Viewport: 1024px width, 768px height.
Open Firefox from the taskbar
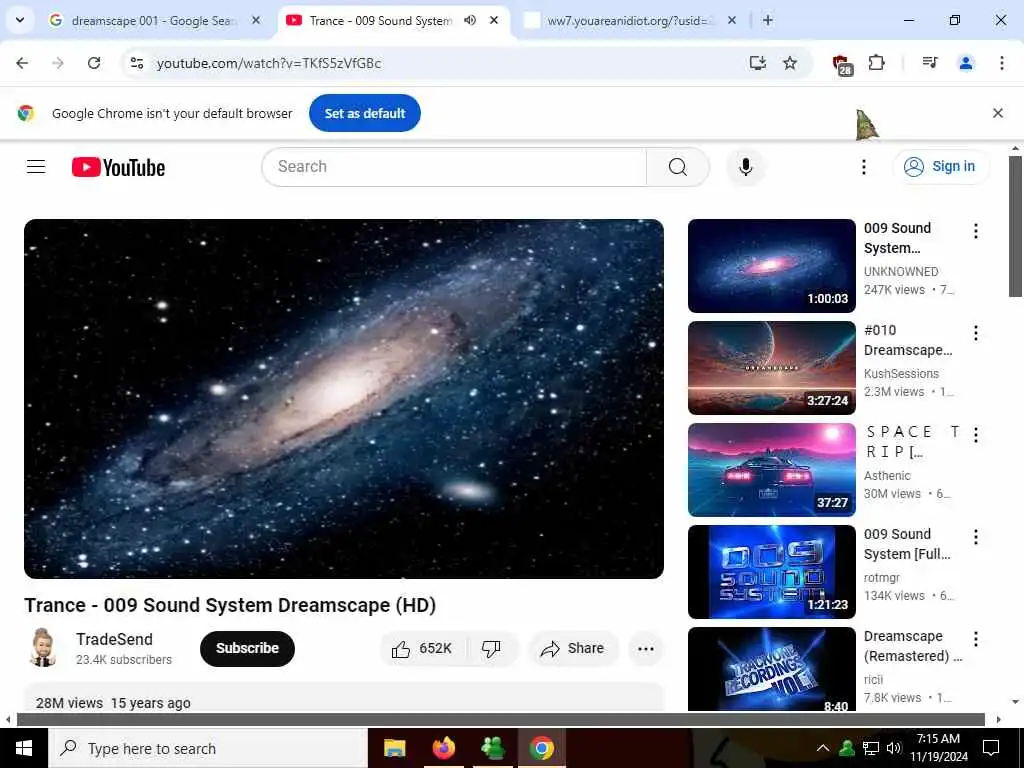click(444, 748)
